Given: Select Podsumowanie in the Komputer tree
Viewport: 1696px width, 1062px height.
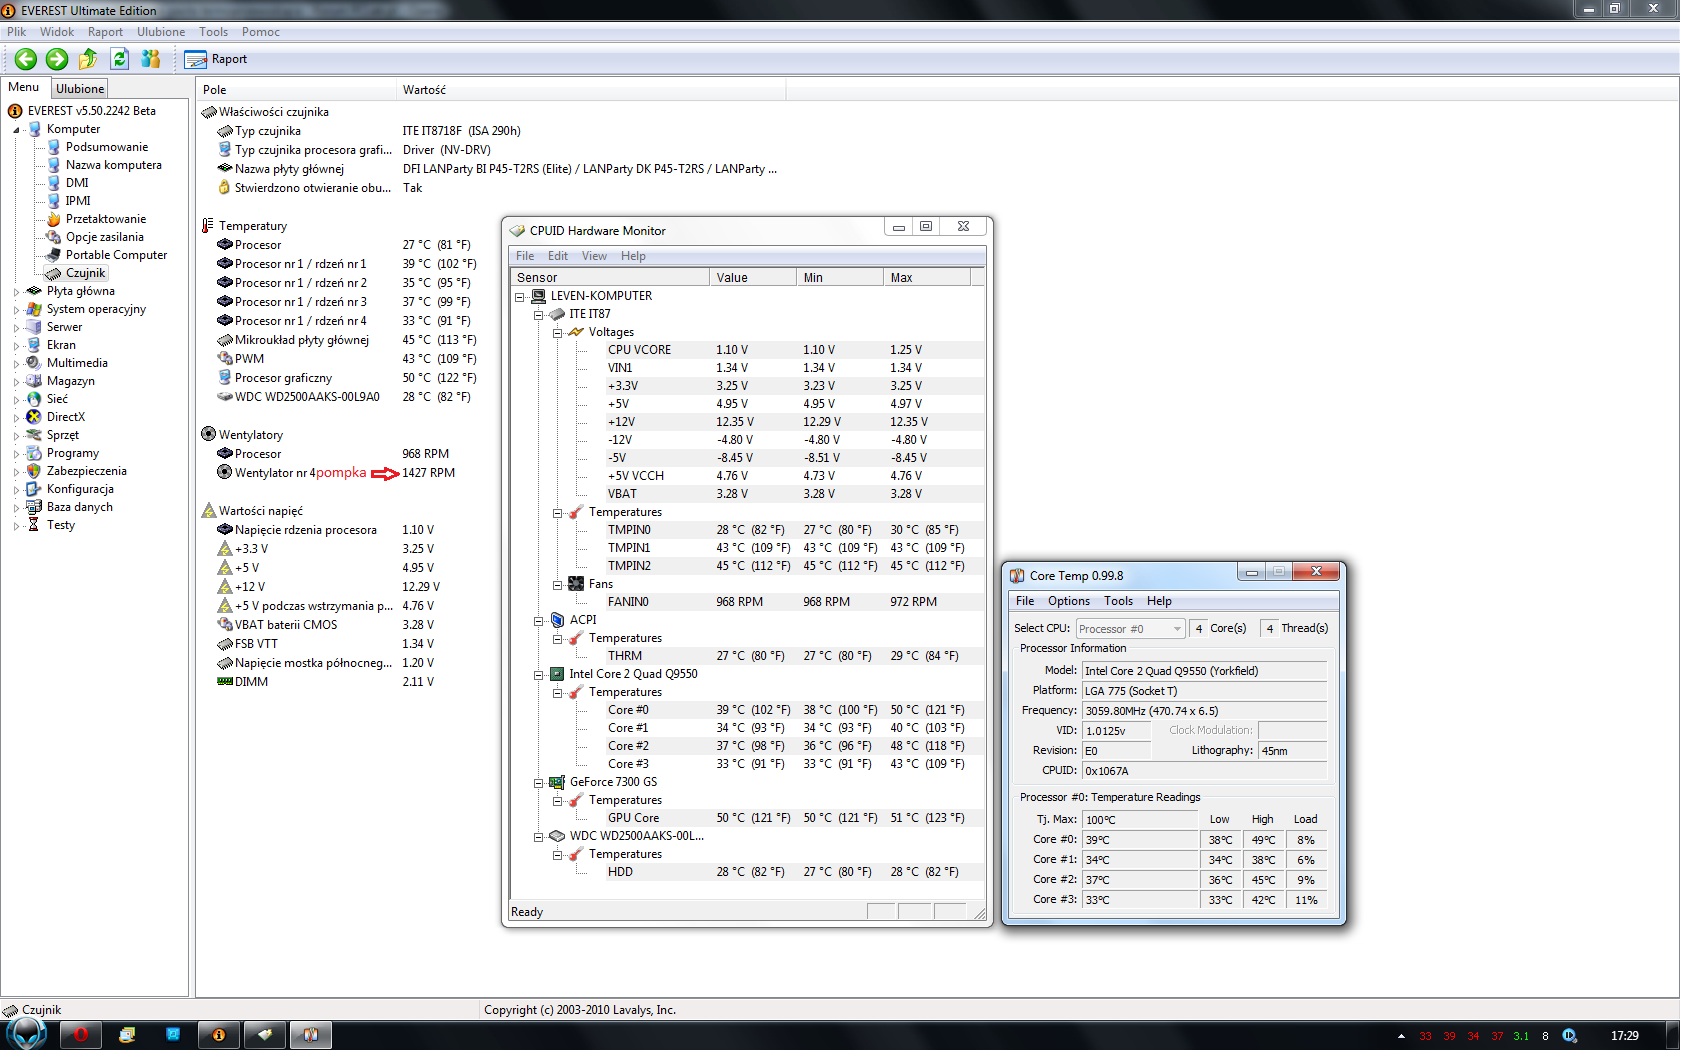Looking at the screenshot, I should click(x=106, y=147).
